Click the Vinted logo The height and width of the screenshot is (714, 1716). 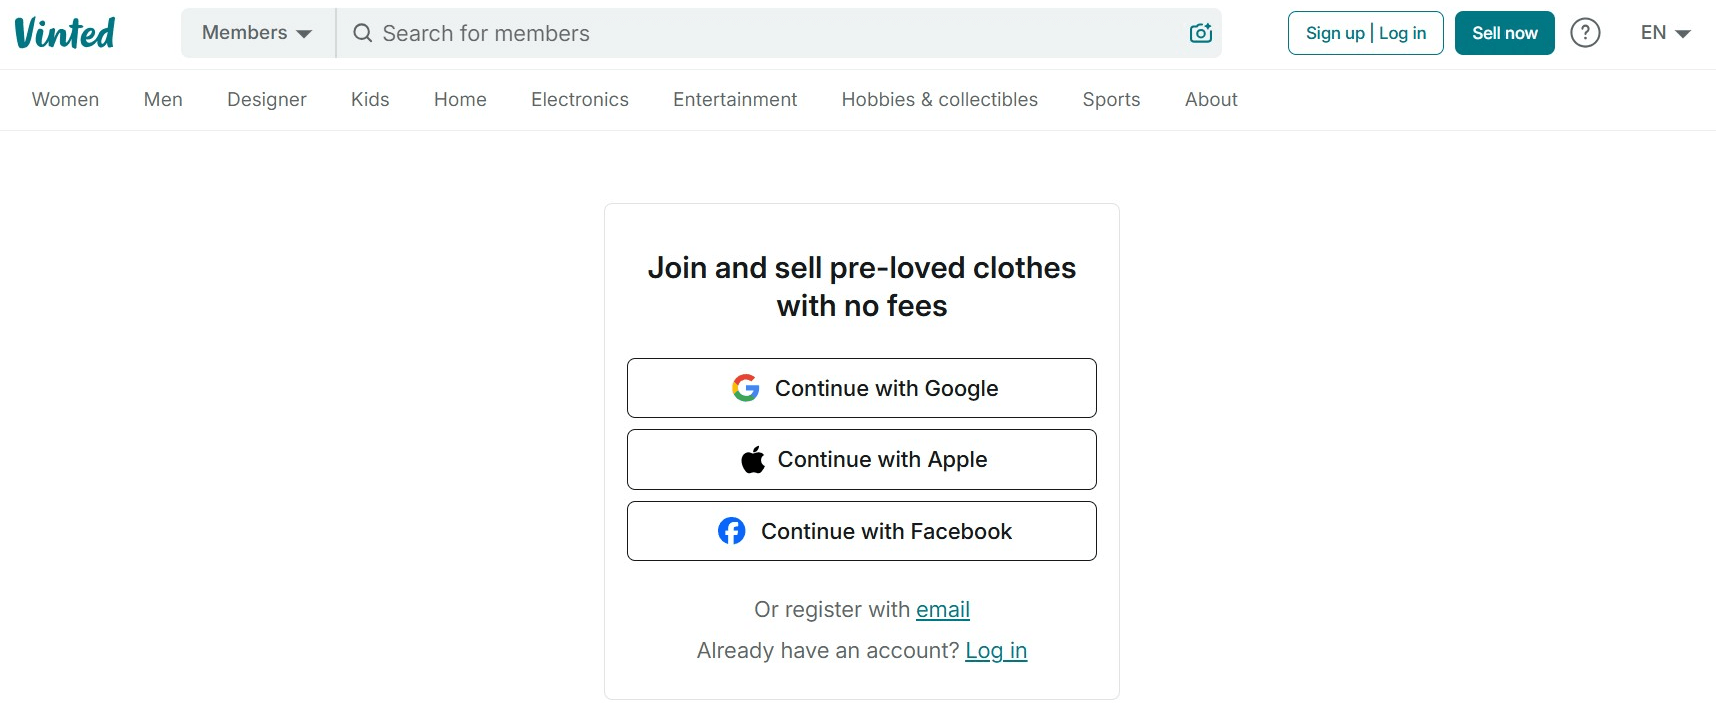coord(65,33)
